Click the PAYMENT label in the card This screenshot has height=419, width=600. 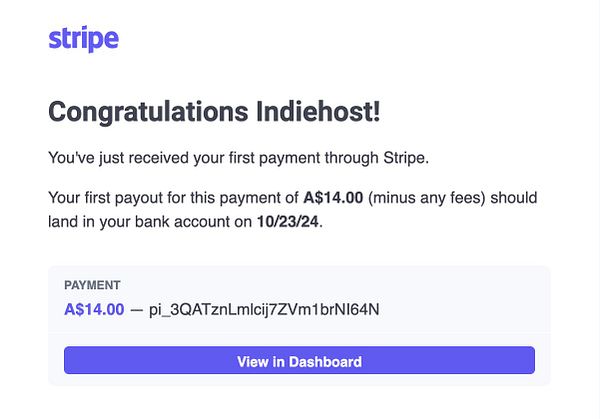92,285
